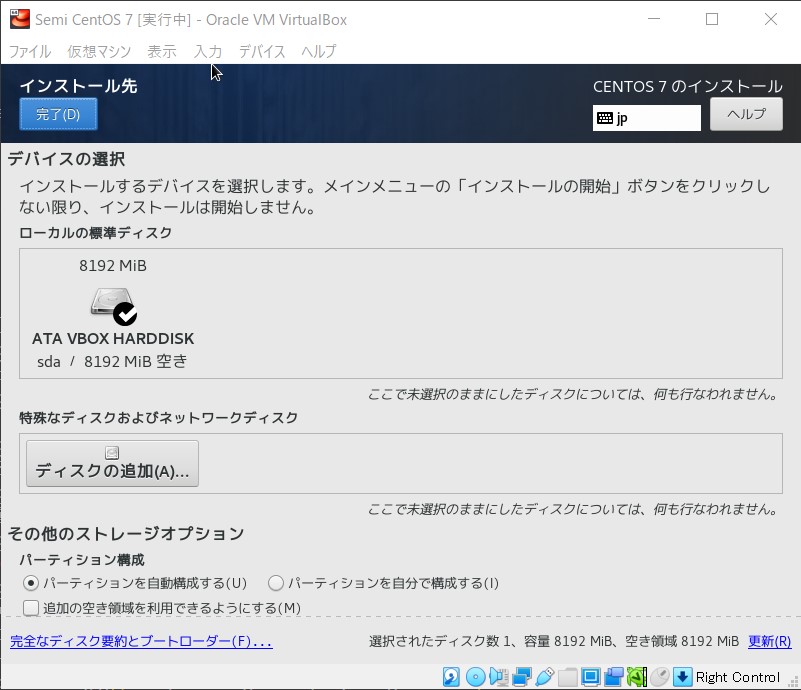
Task: Select automatic partition configuration radio button
Action: click(31, 583)
